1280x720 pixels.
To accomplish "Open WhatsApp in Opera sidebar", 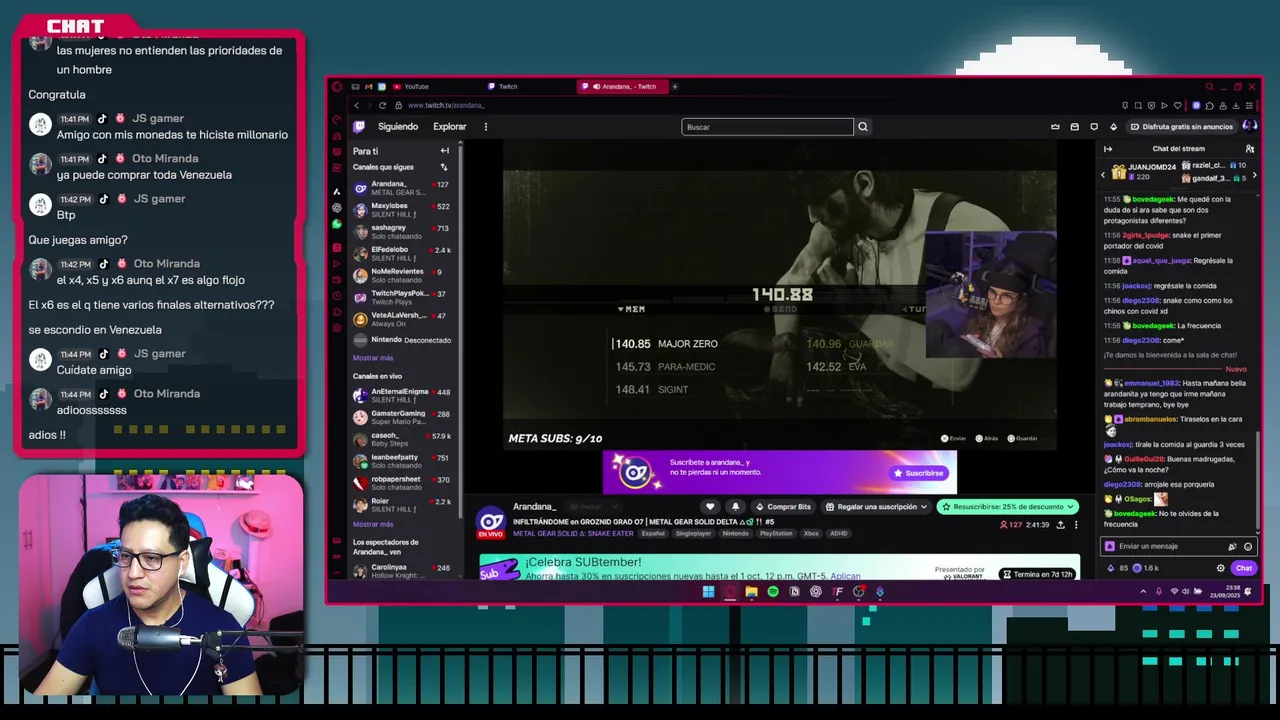I will click(337, 224).
